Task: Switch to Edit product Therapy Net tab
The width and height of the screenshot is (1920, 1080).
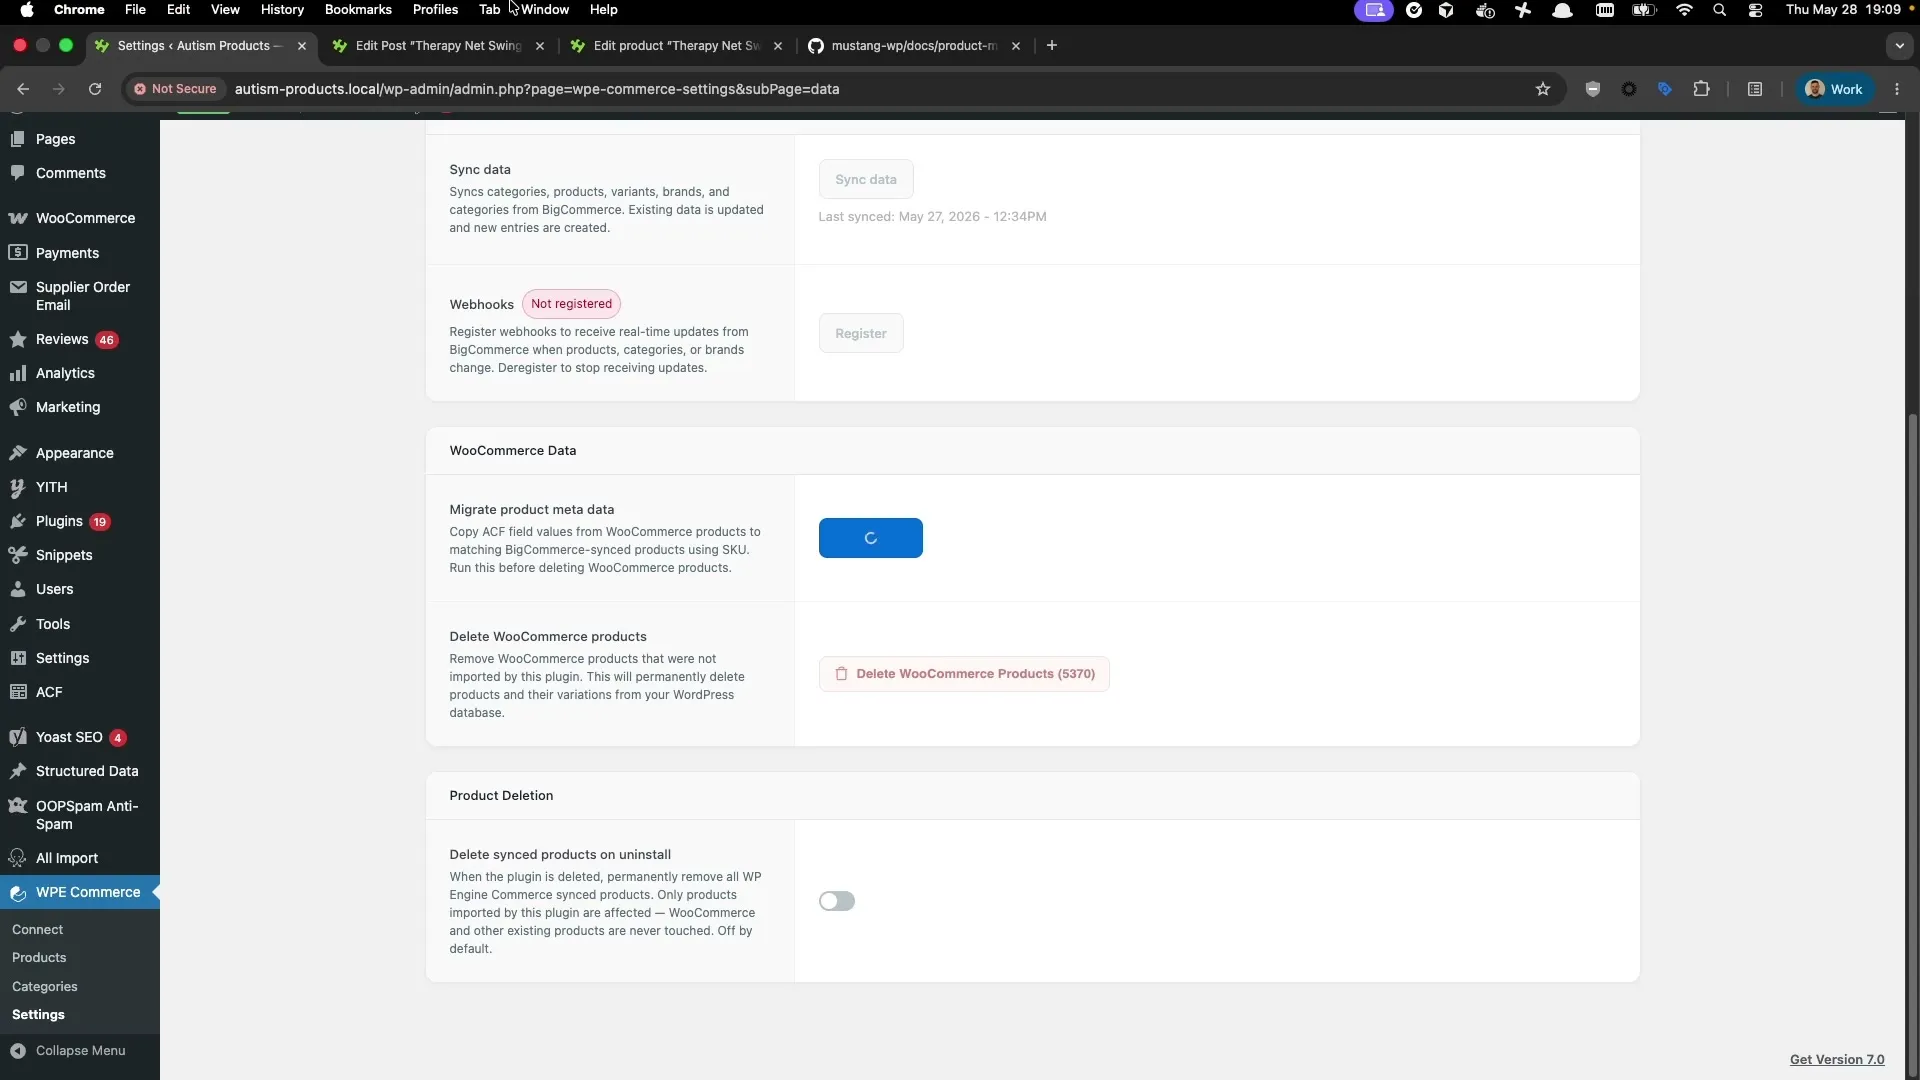Action: pyautogui.click(x=677, y=46)
